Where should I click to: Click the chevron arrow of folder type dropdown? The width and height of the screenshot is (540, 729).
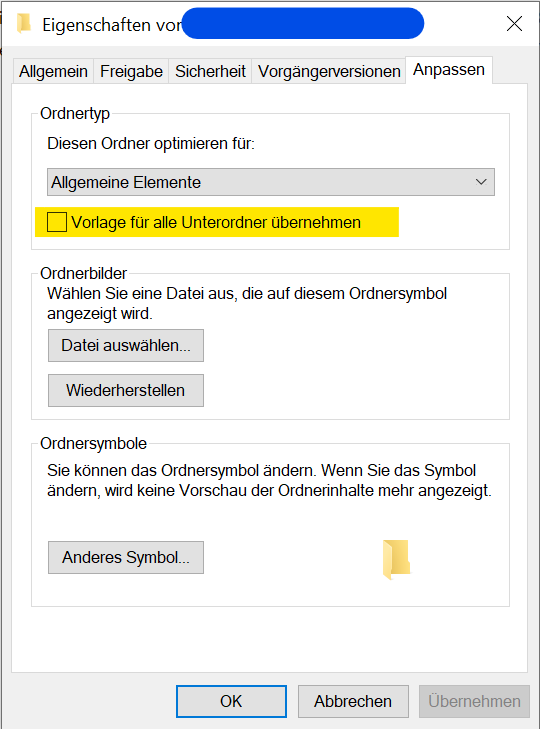pyautogui.click(x=481, y=182)
